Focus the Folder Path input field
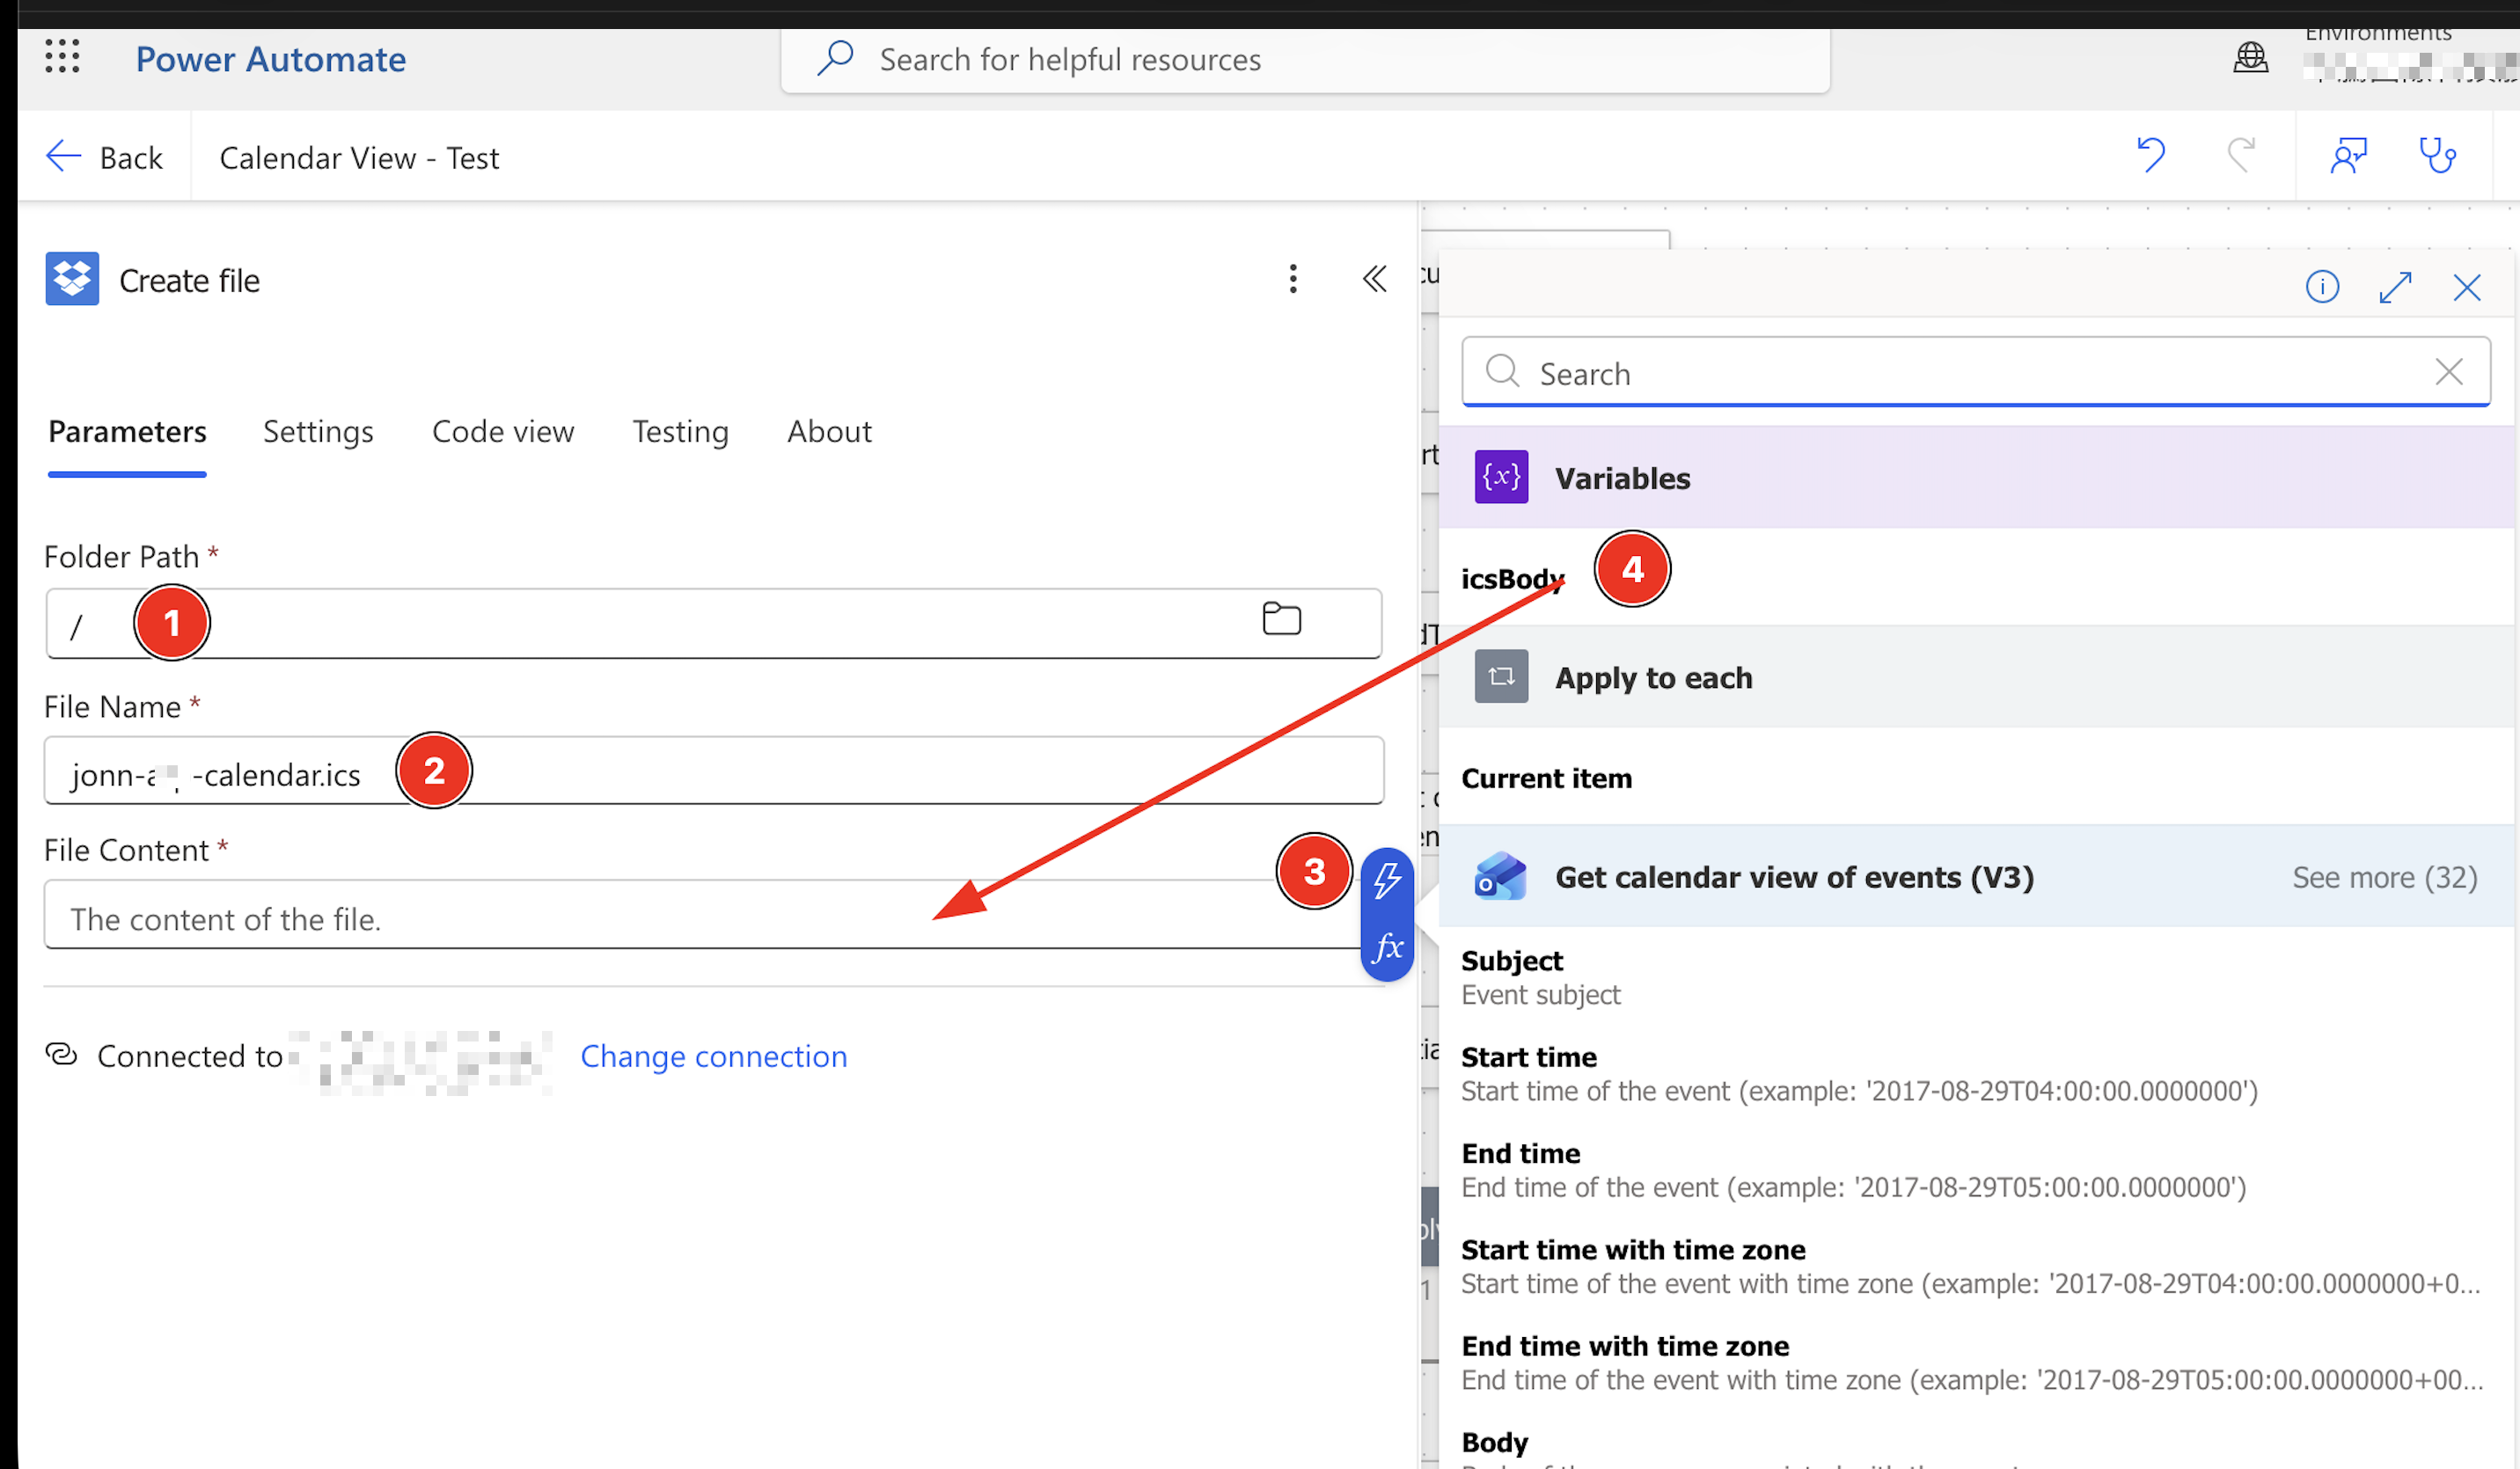2520x1469 pixels. pos(713,623)
